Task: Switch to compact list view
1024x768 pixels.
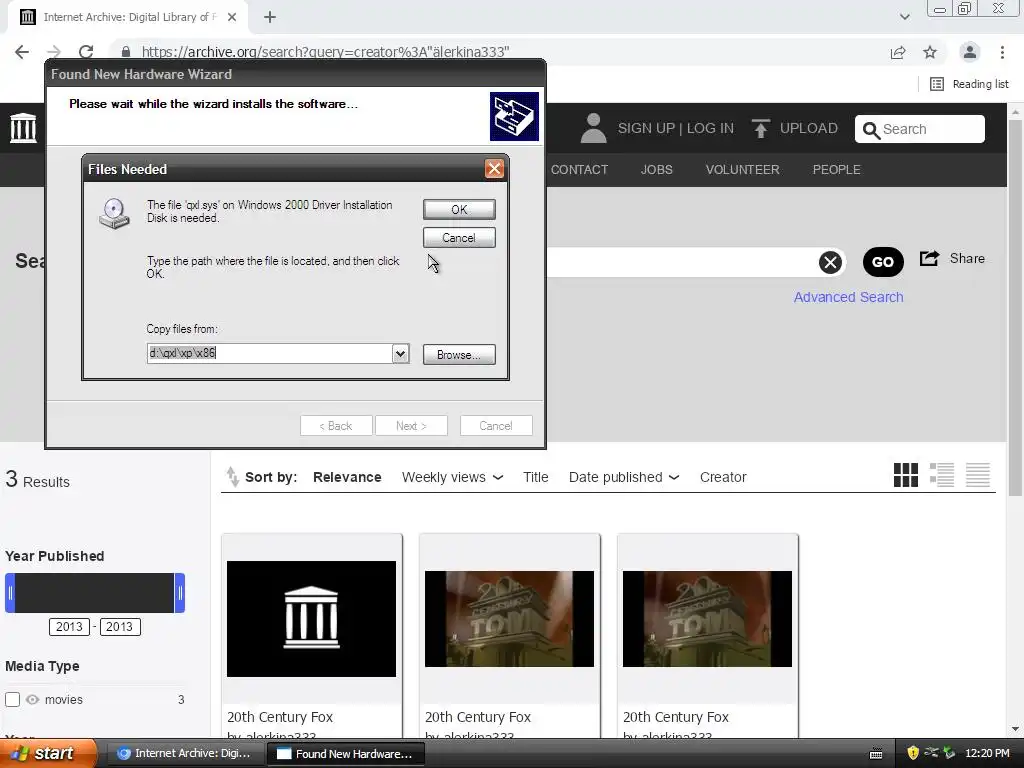Action: 978,475
